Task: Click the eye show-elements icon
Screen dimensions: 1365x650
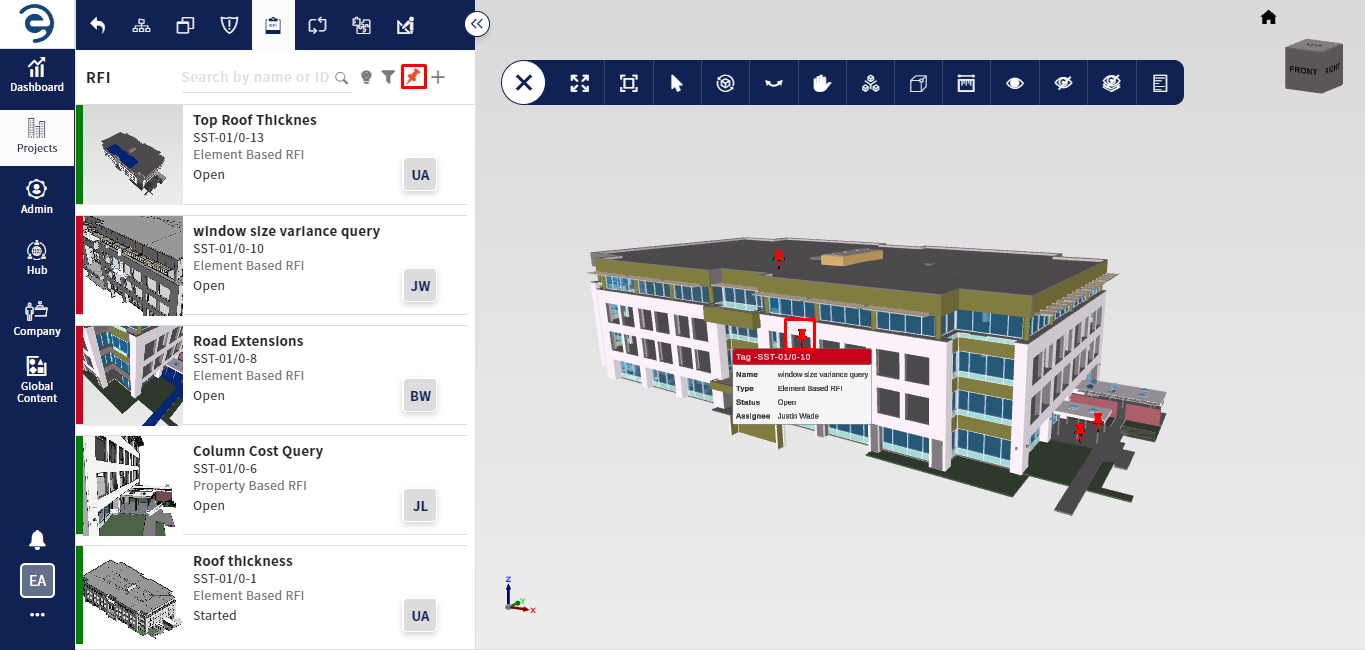Action: [1015, 83]
